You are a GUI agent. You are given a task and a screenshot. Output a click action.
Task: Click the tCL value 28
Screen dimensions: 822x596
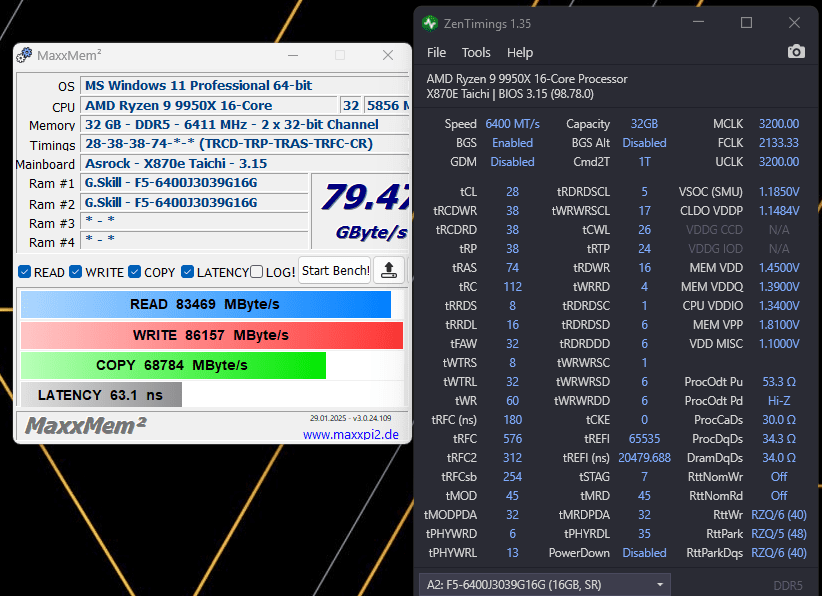click(x=512, y=192)
